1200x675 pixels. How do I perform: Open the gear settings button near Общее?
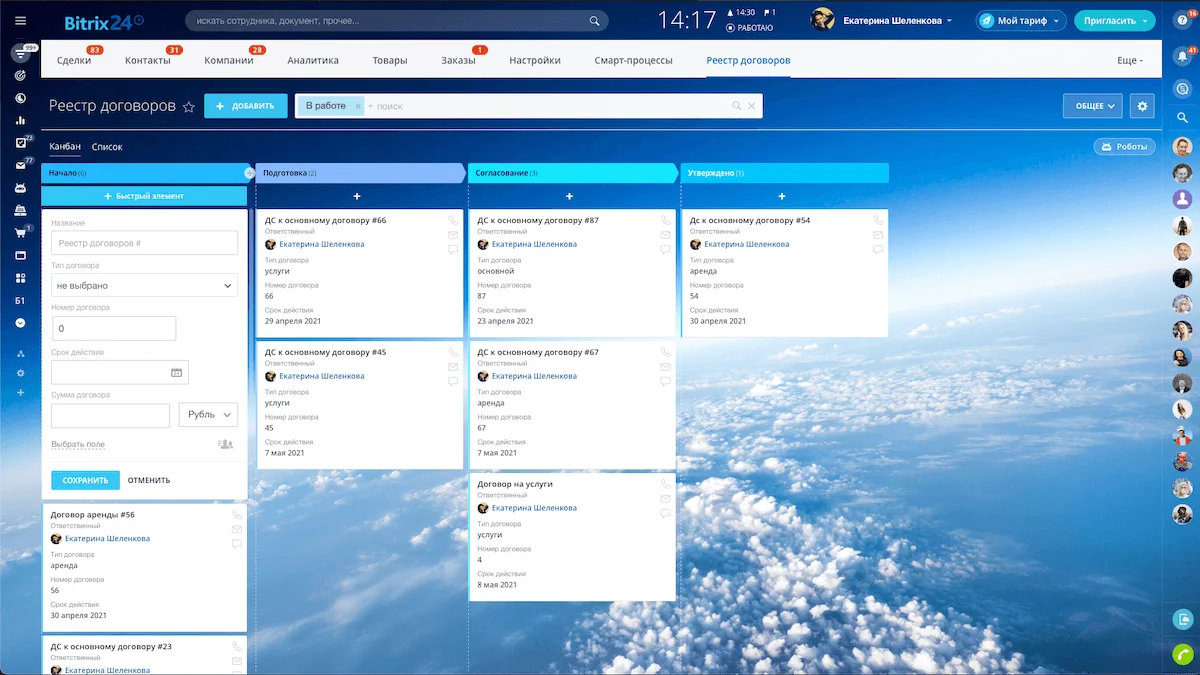tap(1142, 106)
